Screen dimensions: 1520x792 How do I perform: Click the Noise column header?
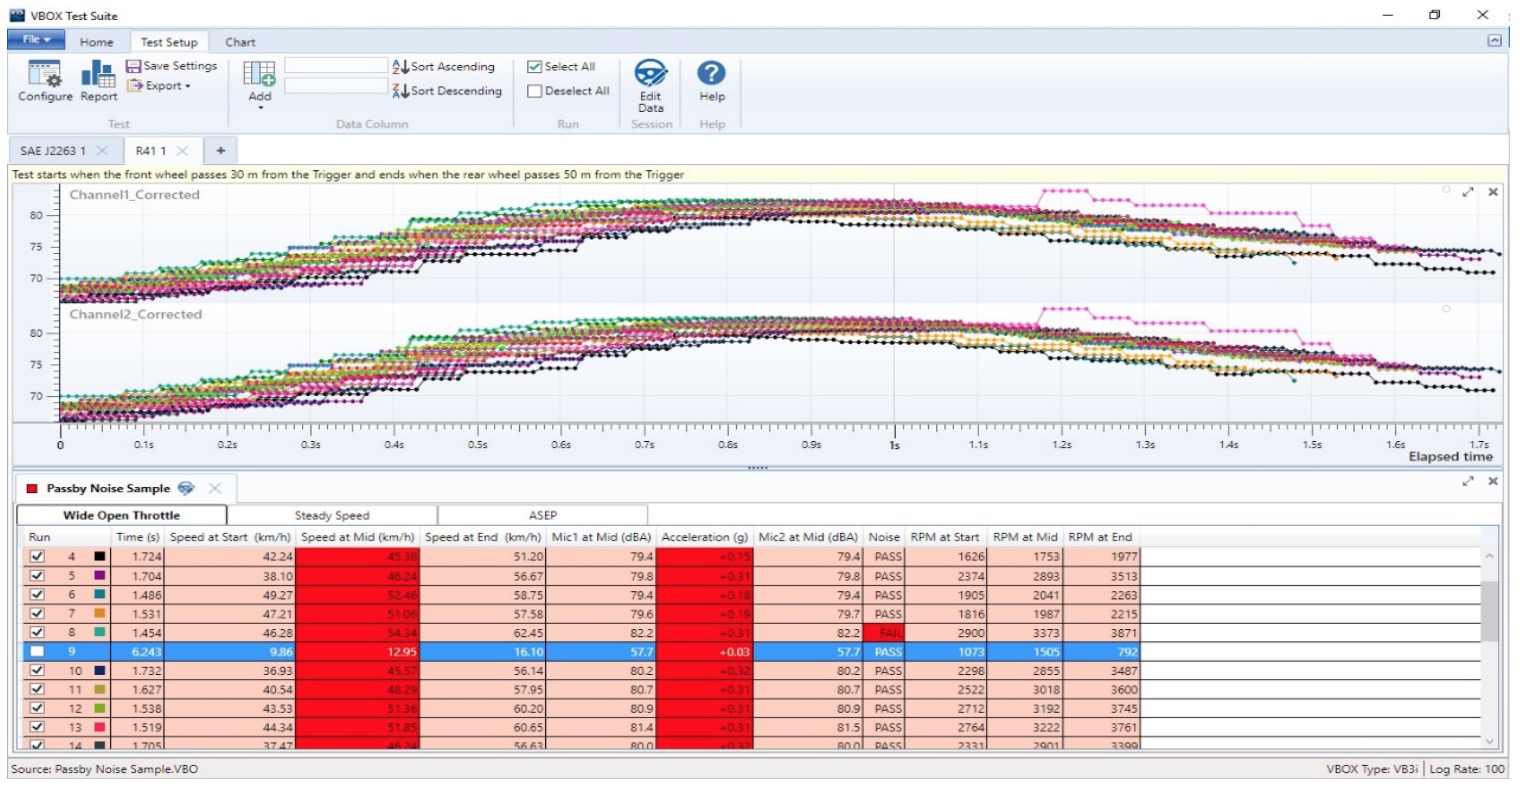coord(883,537)
